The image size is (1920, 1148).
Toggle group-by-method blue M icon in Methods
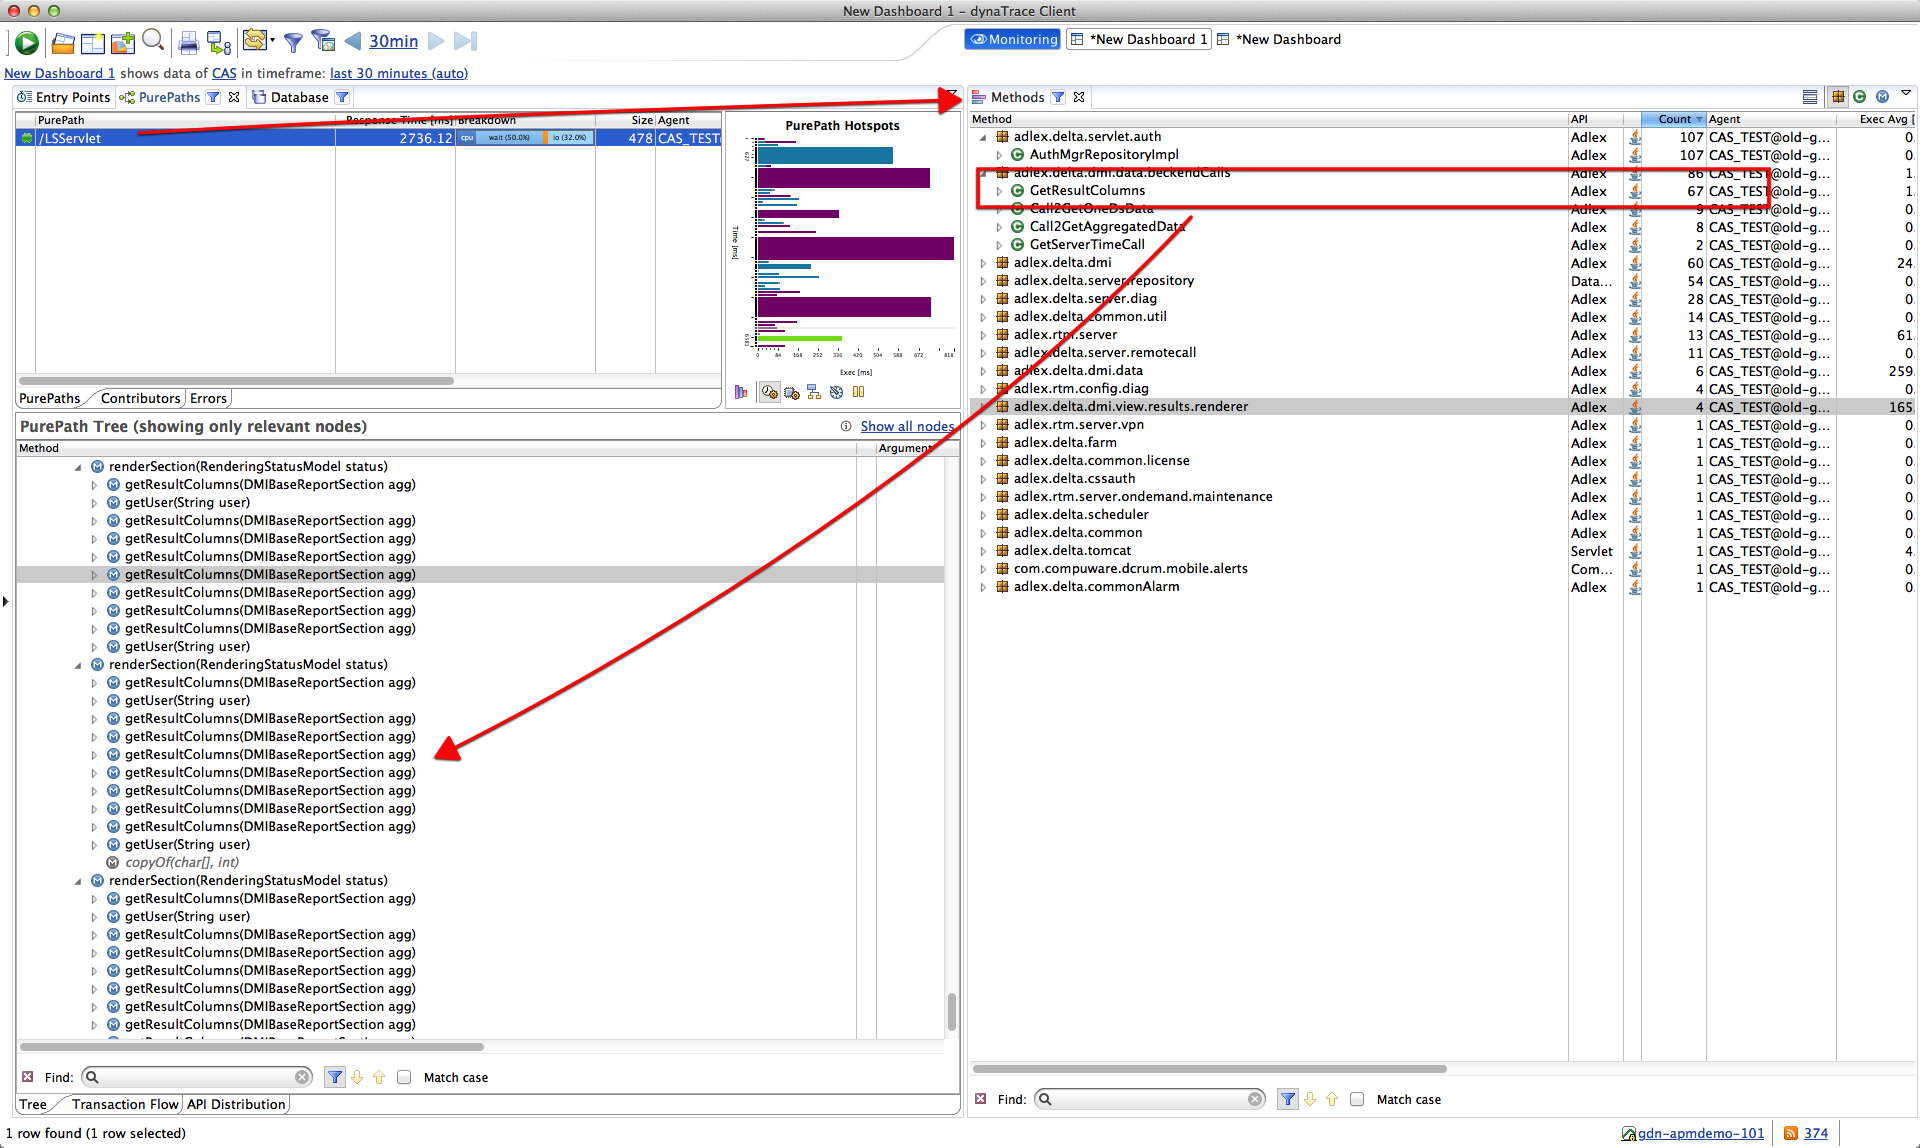pyautogui.click(x=1883, y=97)
